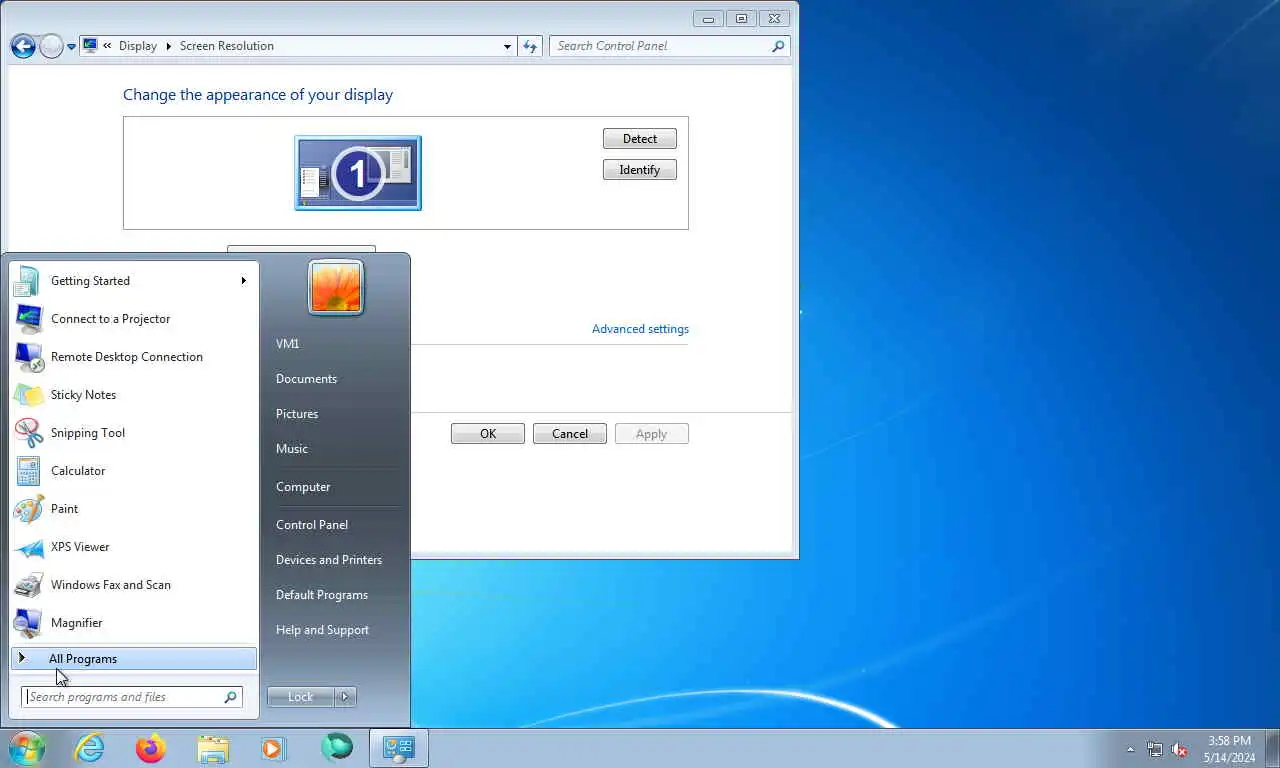The image size is (1280, 768).
Task: Launch Windows Fax and Scan icon
Action: 27,585
